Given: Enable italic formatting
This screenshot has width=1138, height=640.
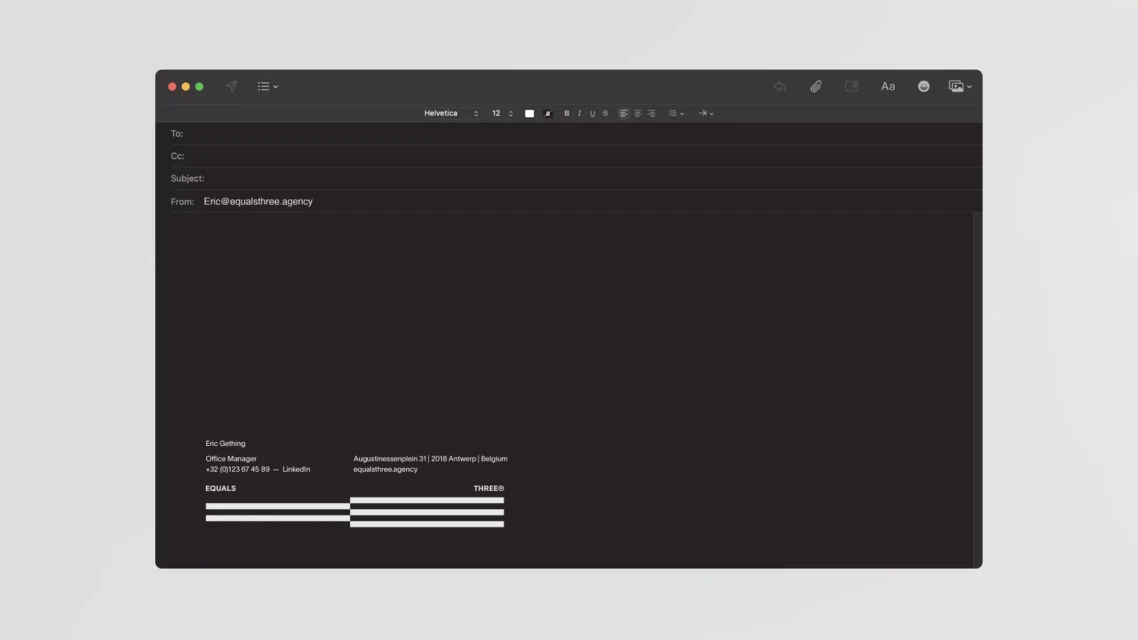Looking at the screenshot, I should point(580,113).
